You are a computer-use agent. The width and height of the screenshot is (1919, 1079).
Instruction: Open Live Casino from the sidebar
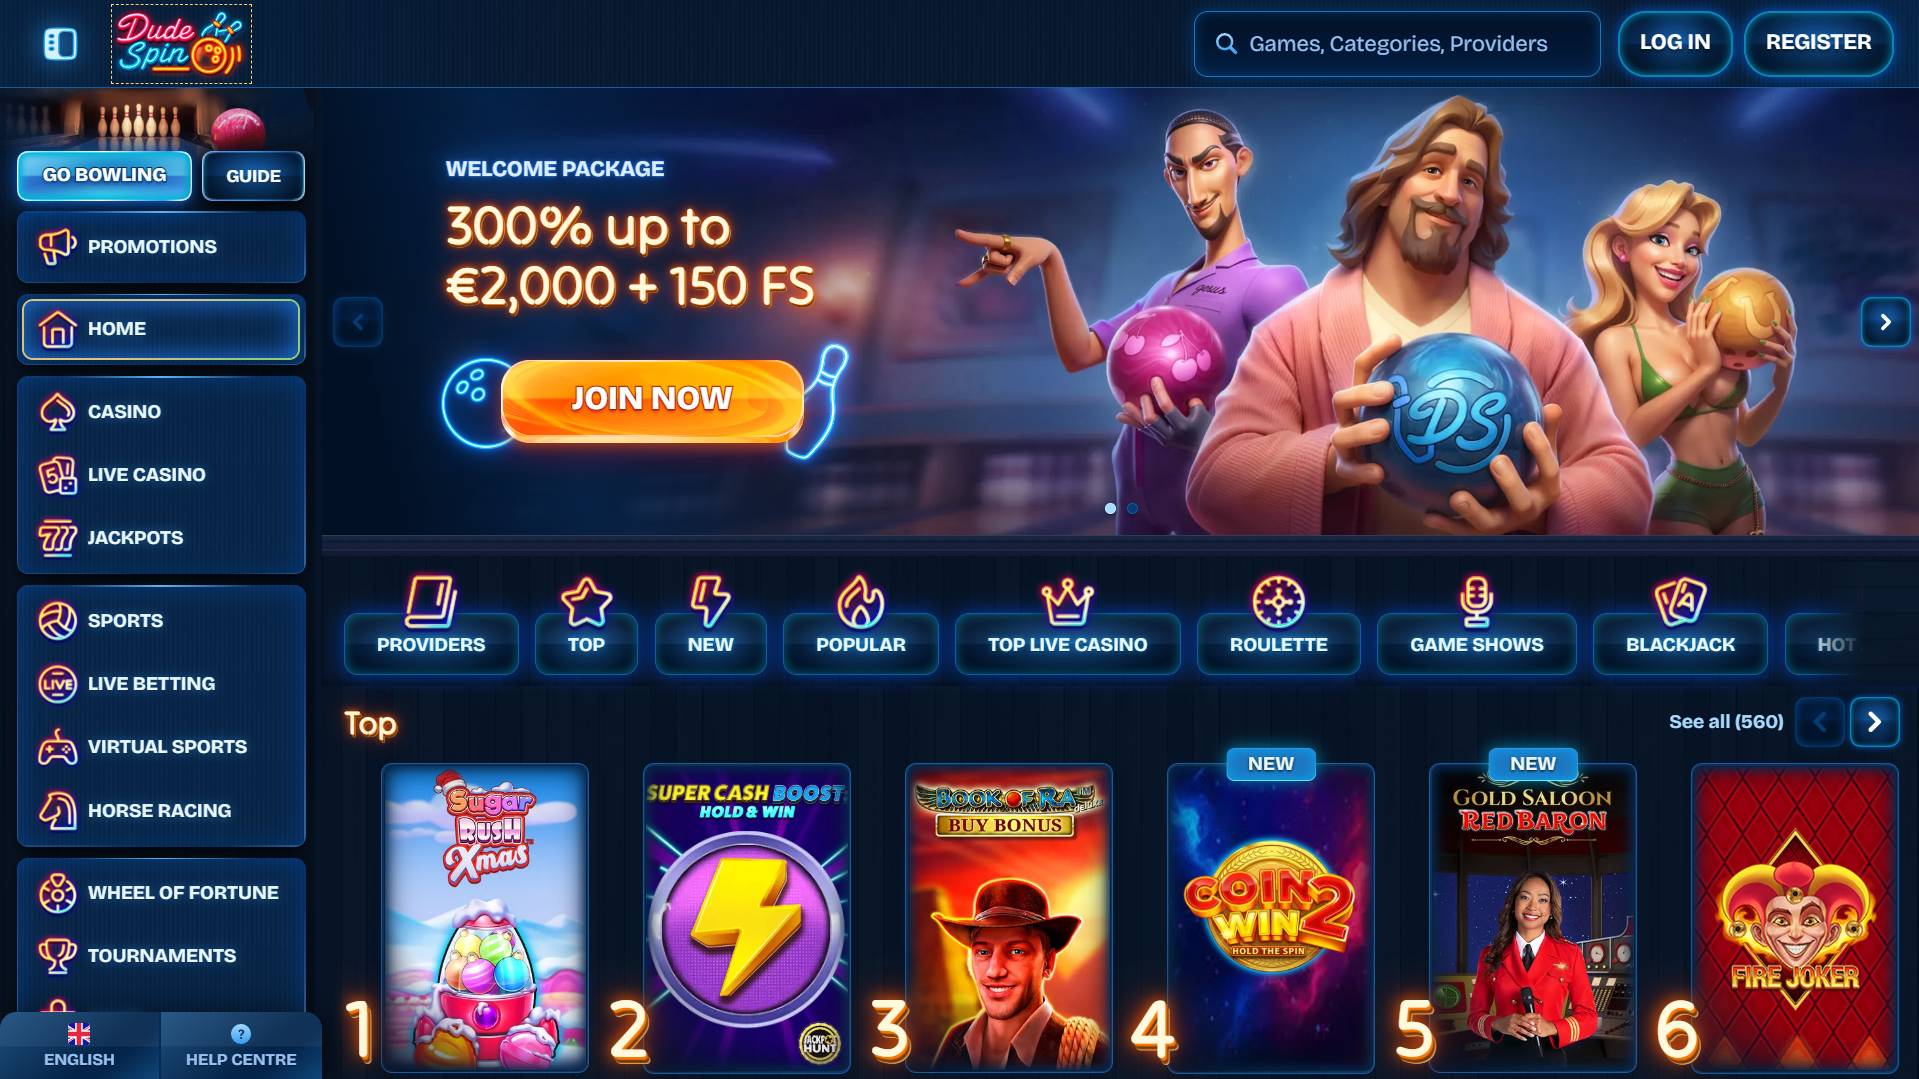point(161,475)
